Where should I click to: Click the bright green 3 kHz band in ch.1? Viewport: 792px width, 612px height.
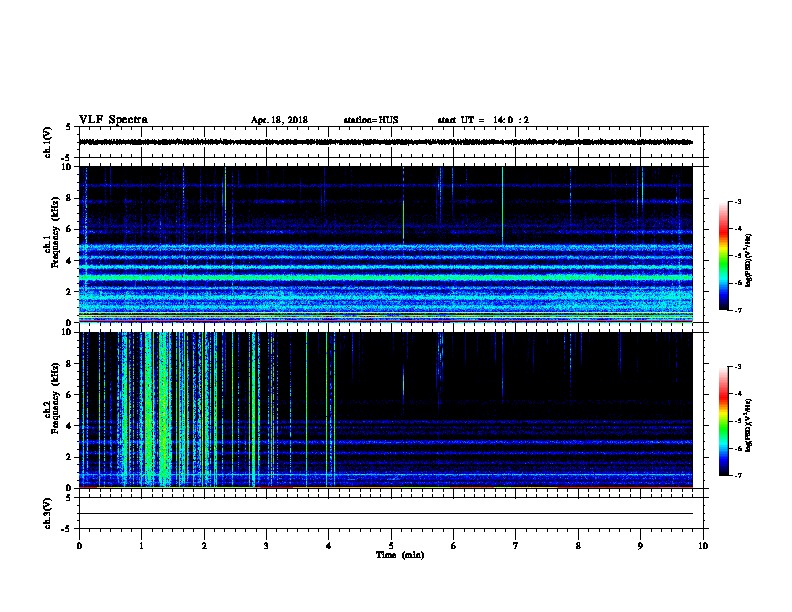pyautogui.click(x=385, y=278)
